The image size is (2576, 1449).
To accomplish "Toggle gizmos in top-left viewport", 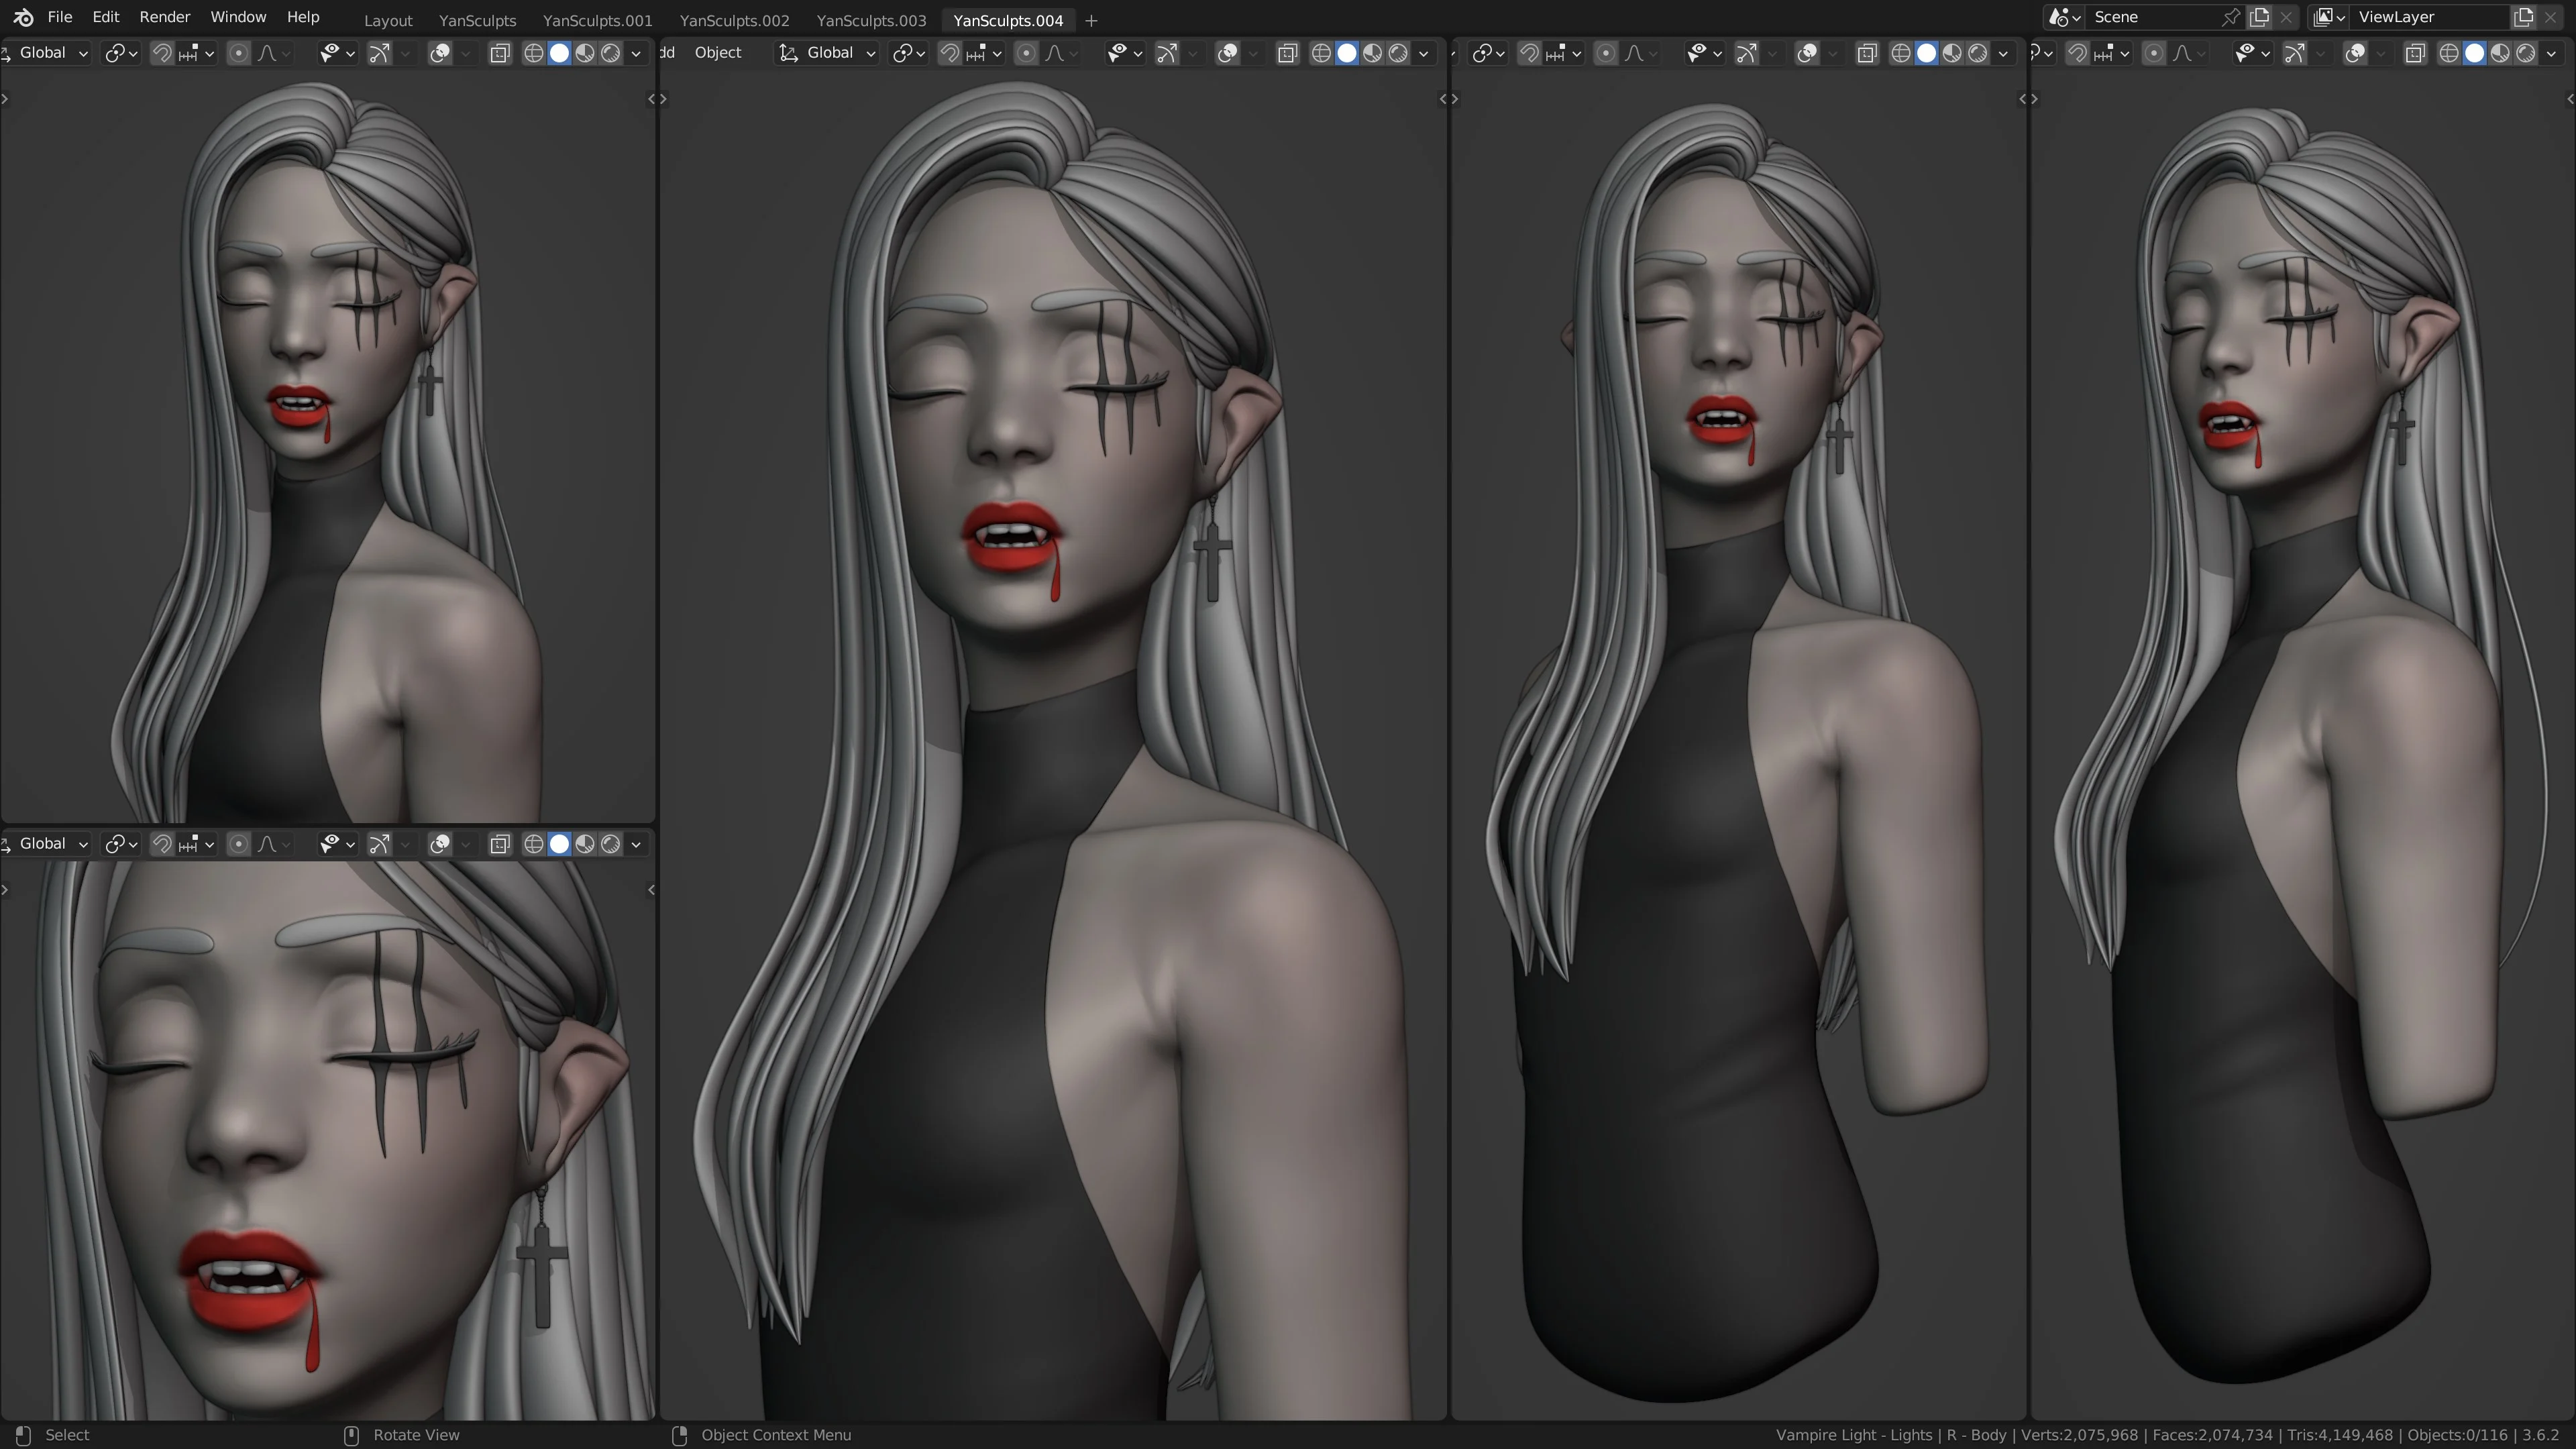I will (379, 53).
